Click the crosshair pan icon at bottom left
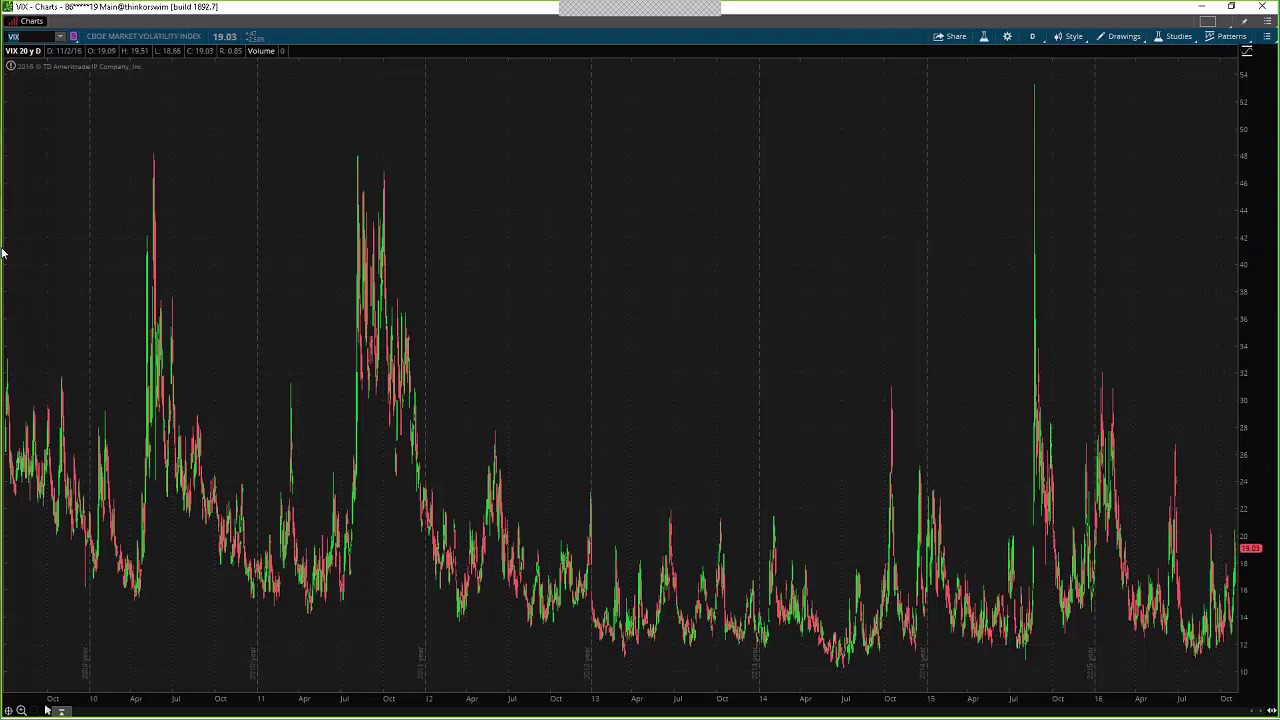 pyautogui.click(x=8, y=711)
